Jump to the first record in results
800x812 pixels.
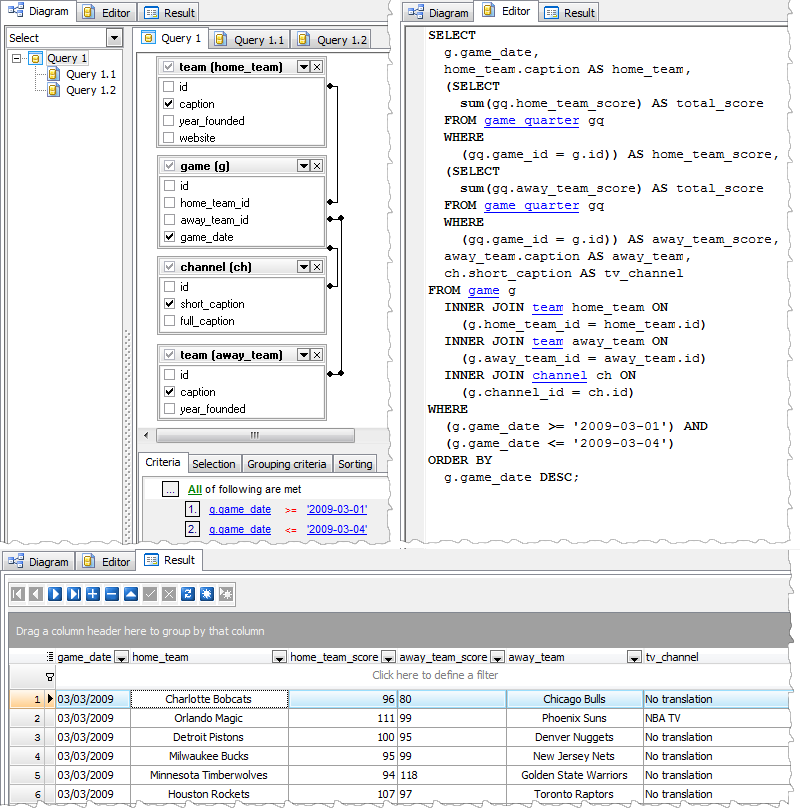[x=17, y=594]
